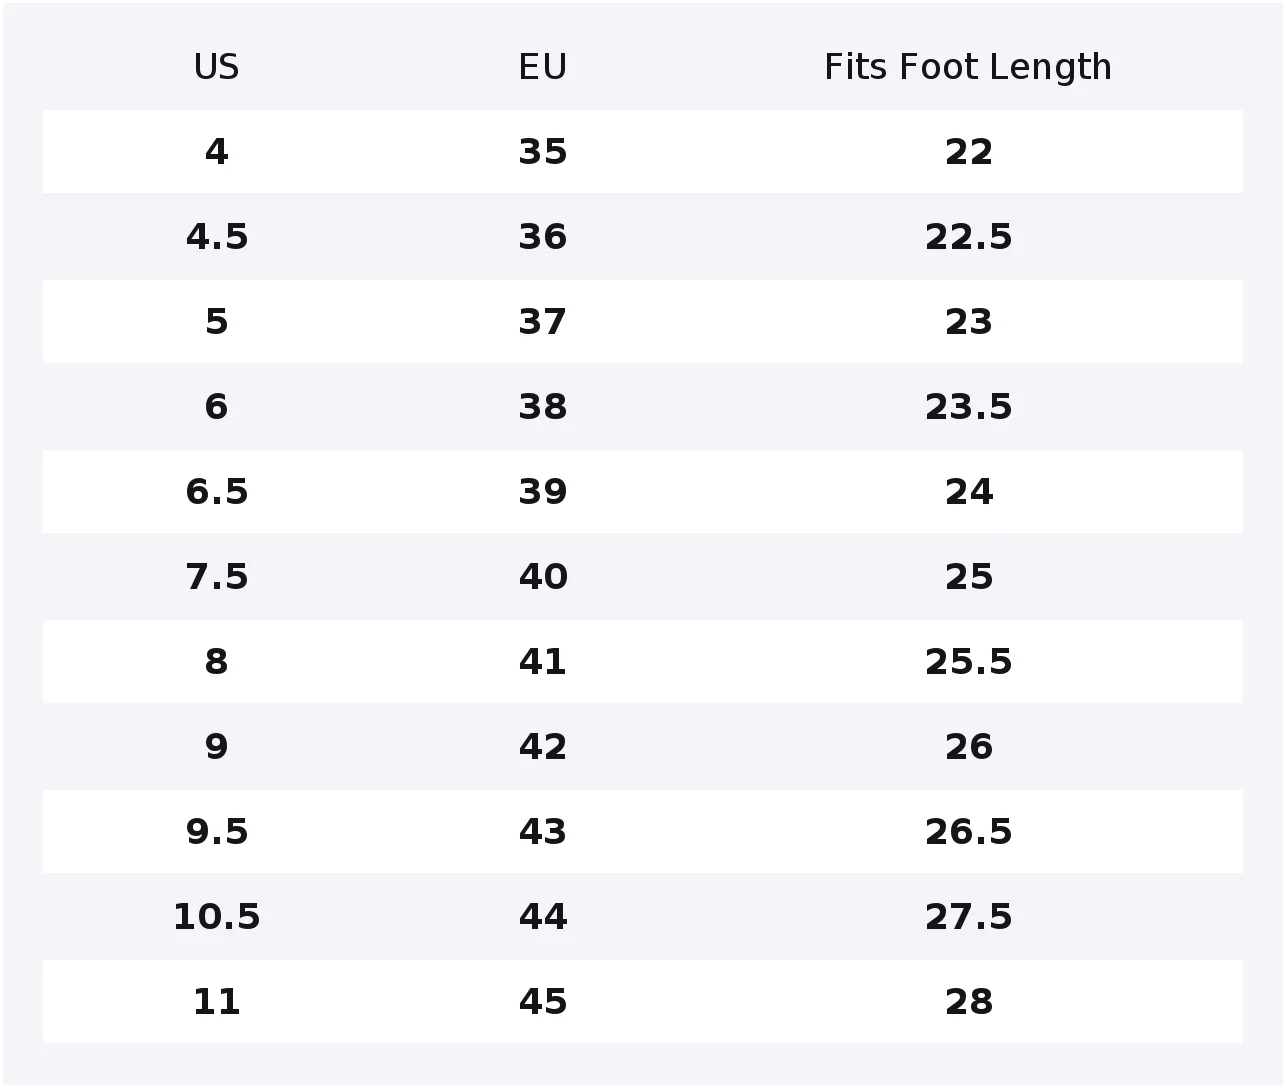The width and height of the screenshot is (1286, 1088).
Task: Click foot length 24 cell
Action: coord(968,492)
